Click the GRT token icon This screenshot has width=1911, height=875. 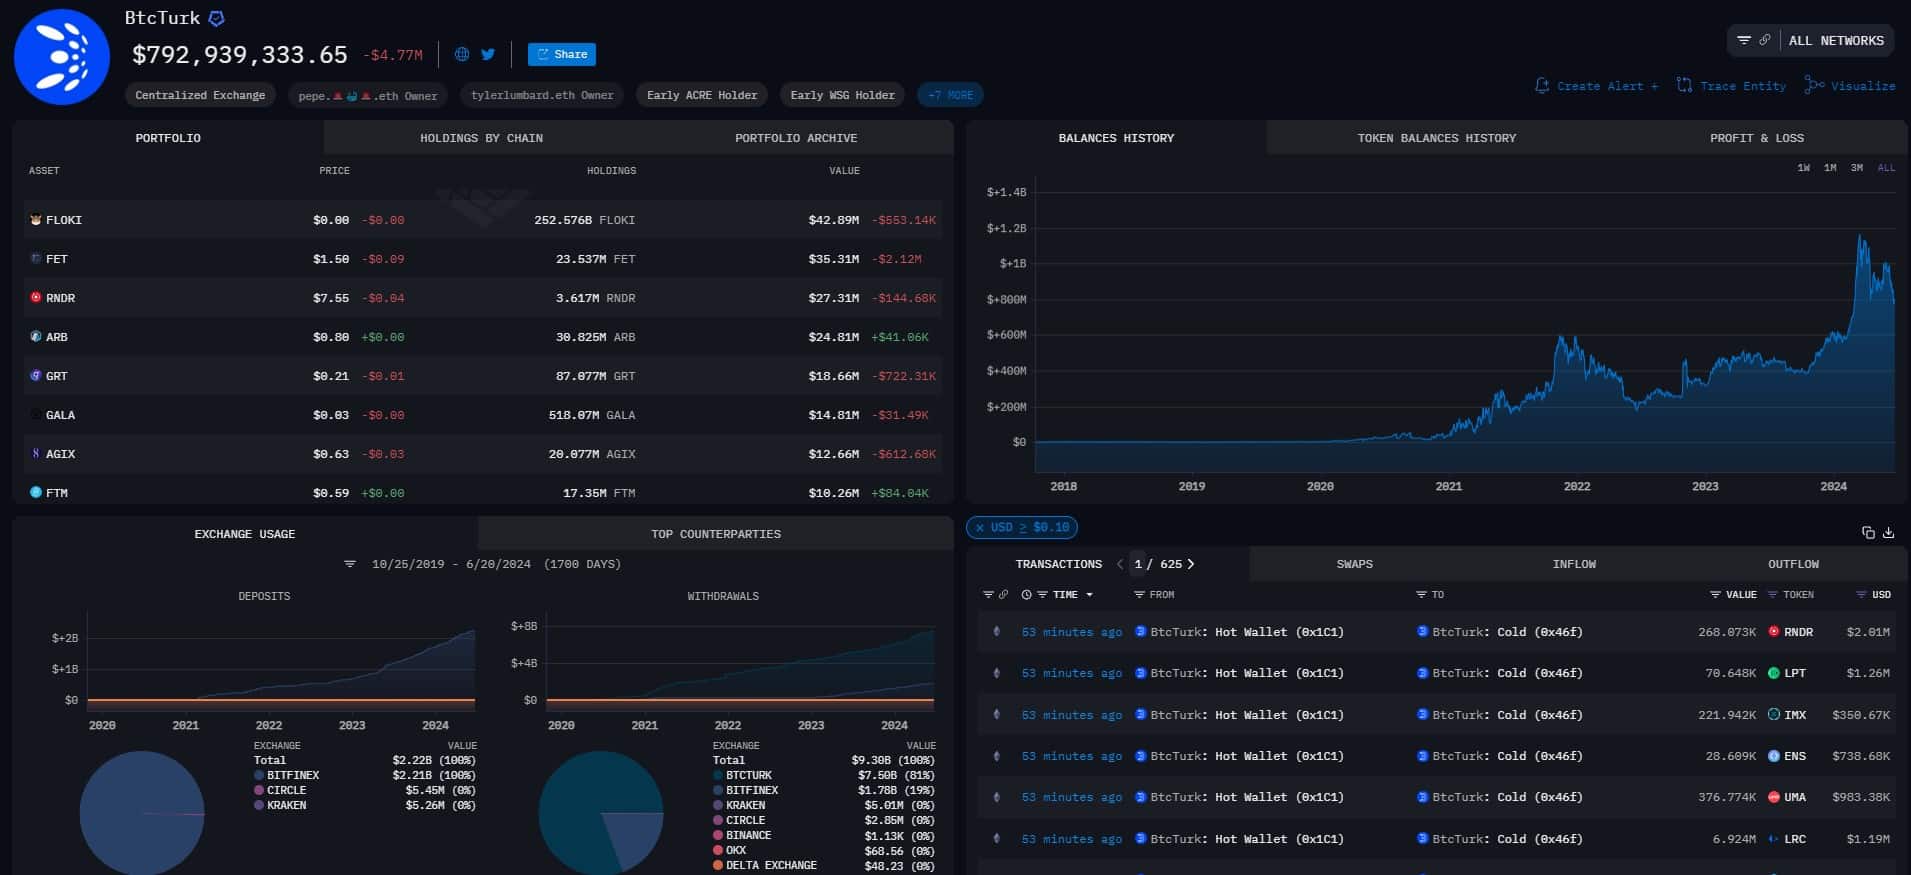[x=36, y=376]
